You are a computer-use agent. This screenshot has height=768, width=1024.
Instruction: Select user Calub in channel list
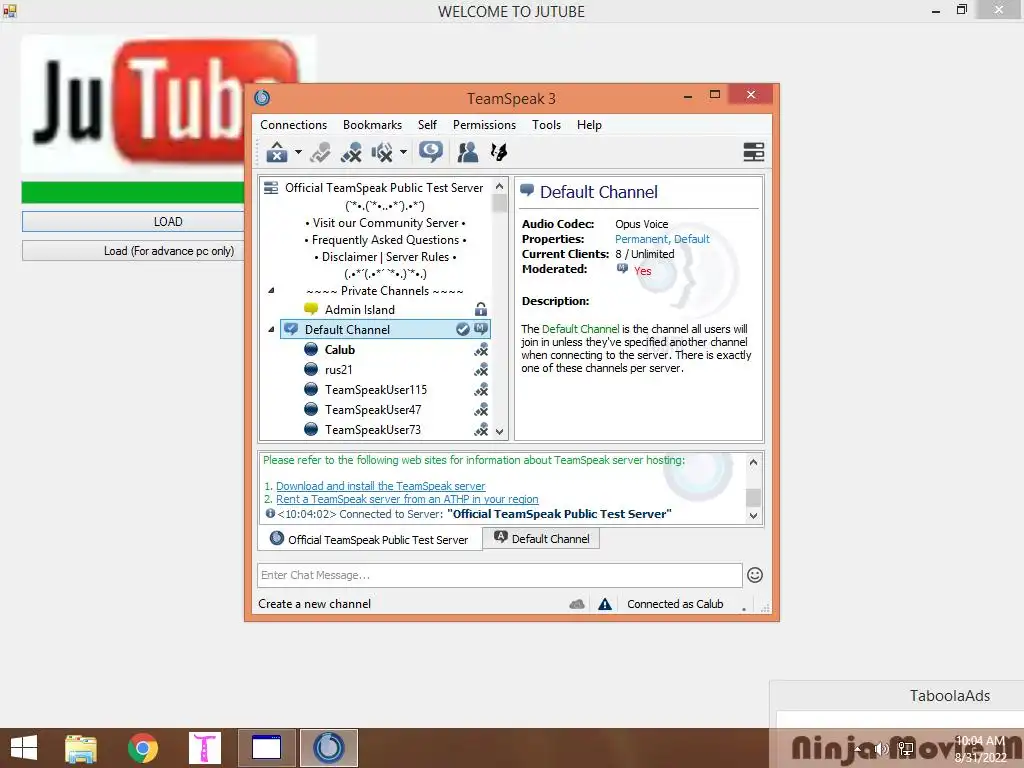[x=340, y=350]
